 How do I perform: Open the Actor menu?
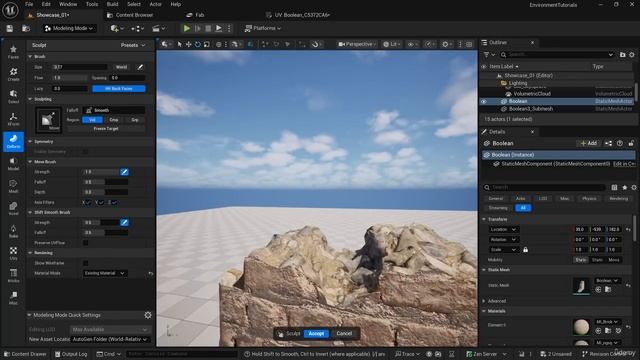[x=156, y=4]
